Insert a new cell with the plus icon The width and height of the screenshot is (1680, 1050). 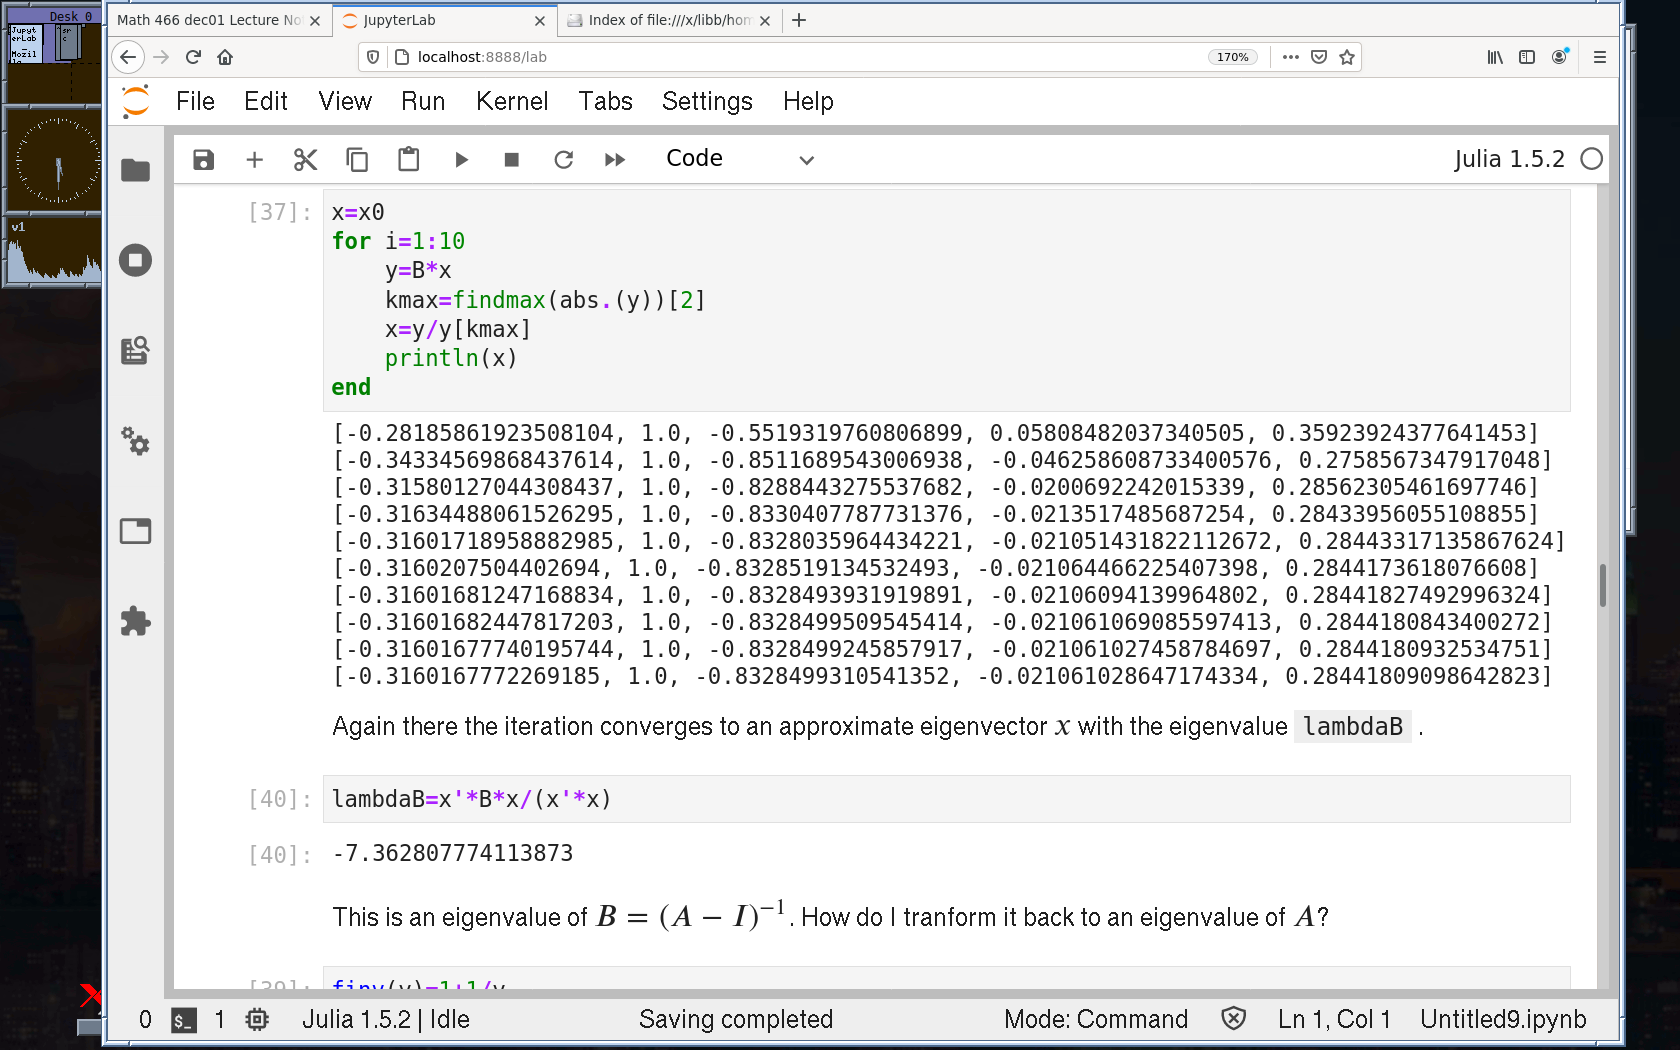click(x=255, y=160)
